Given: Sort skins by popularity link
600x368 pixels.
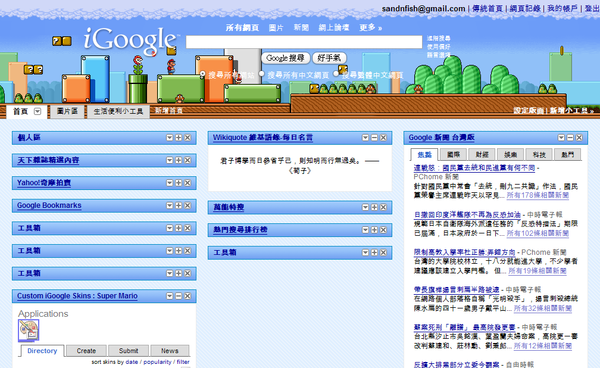Looking at the screenshot, I should click(x=157, y=362).
